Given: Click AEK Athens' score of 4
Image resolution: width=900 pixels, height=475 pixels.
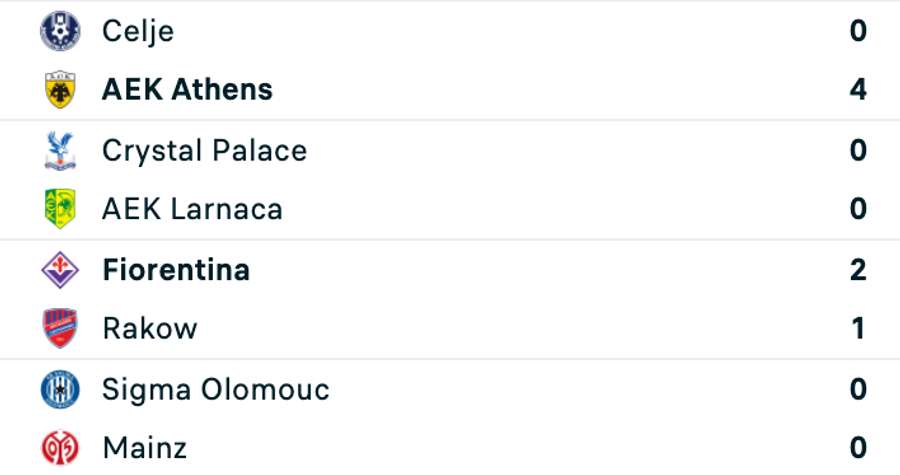Looking at the screenshot, I should [x=858, y=90].
